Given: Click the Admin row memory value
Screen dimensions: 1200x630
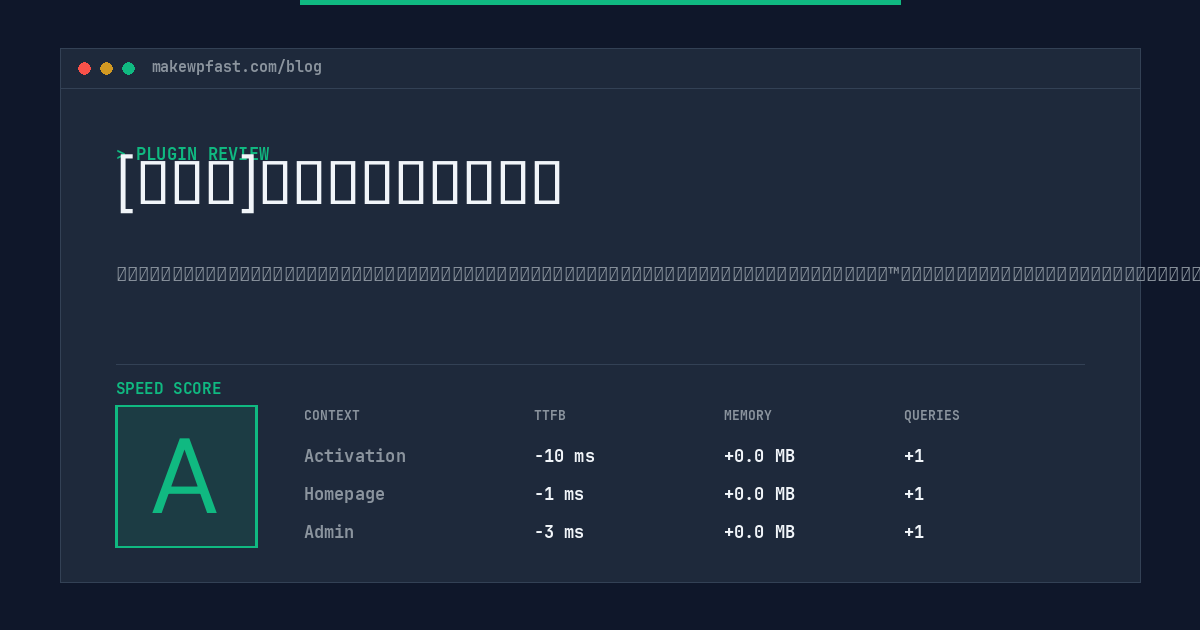Looking at the screenshot, I should (759, 532).
